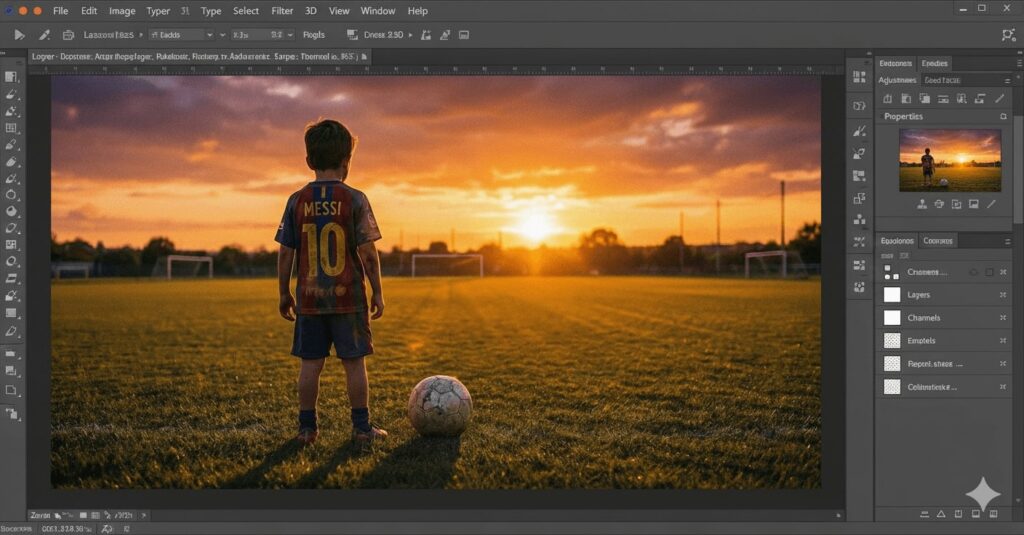
Task: Select the Channels row
Action: pos(944,318)
